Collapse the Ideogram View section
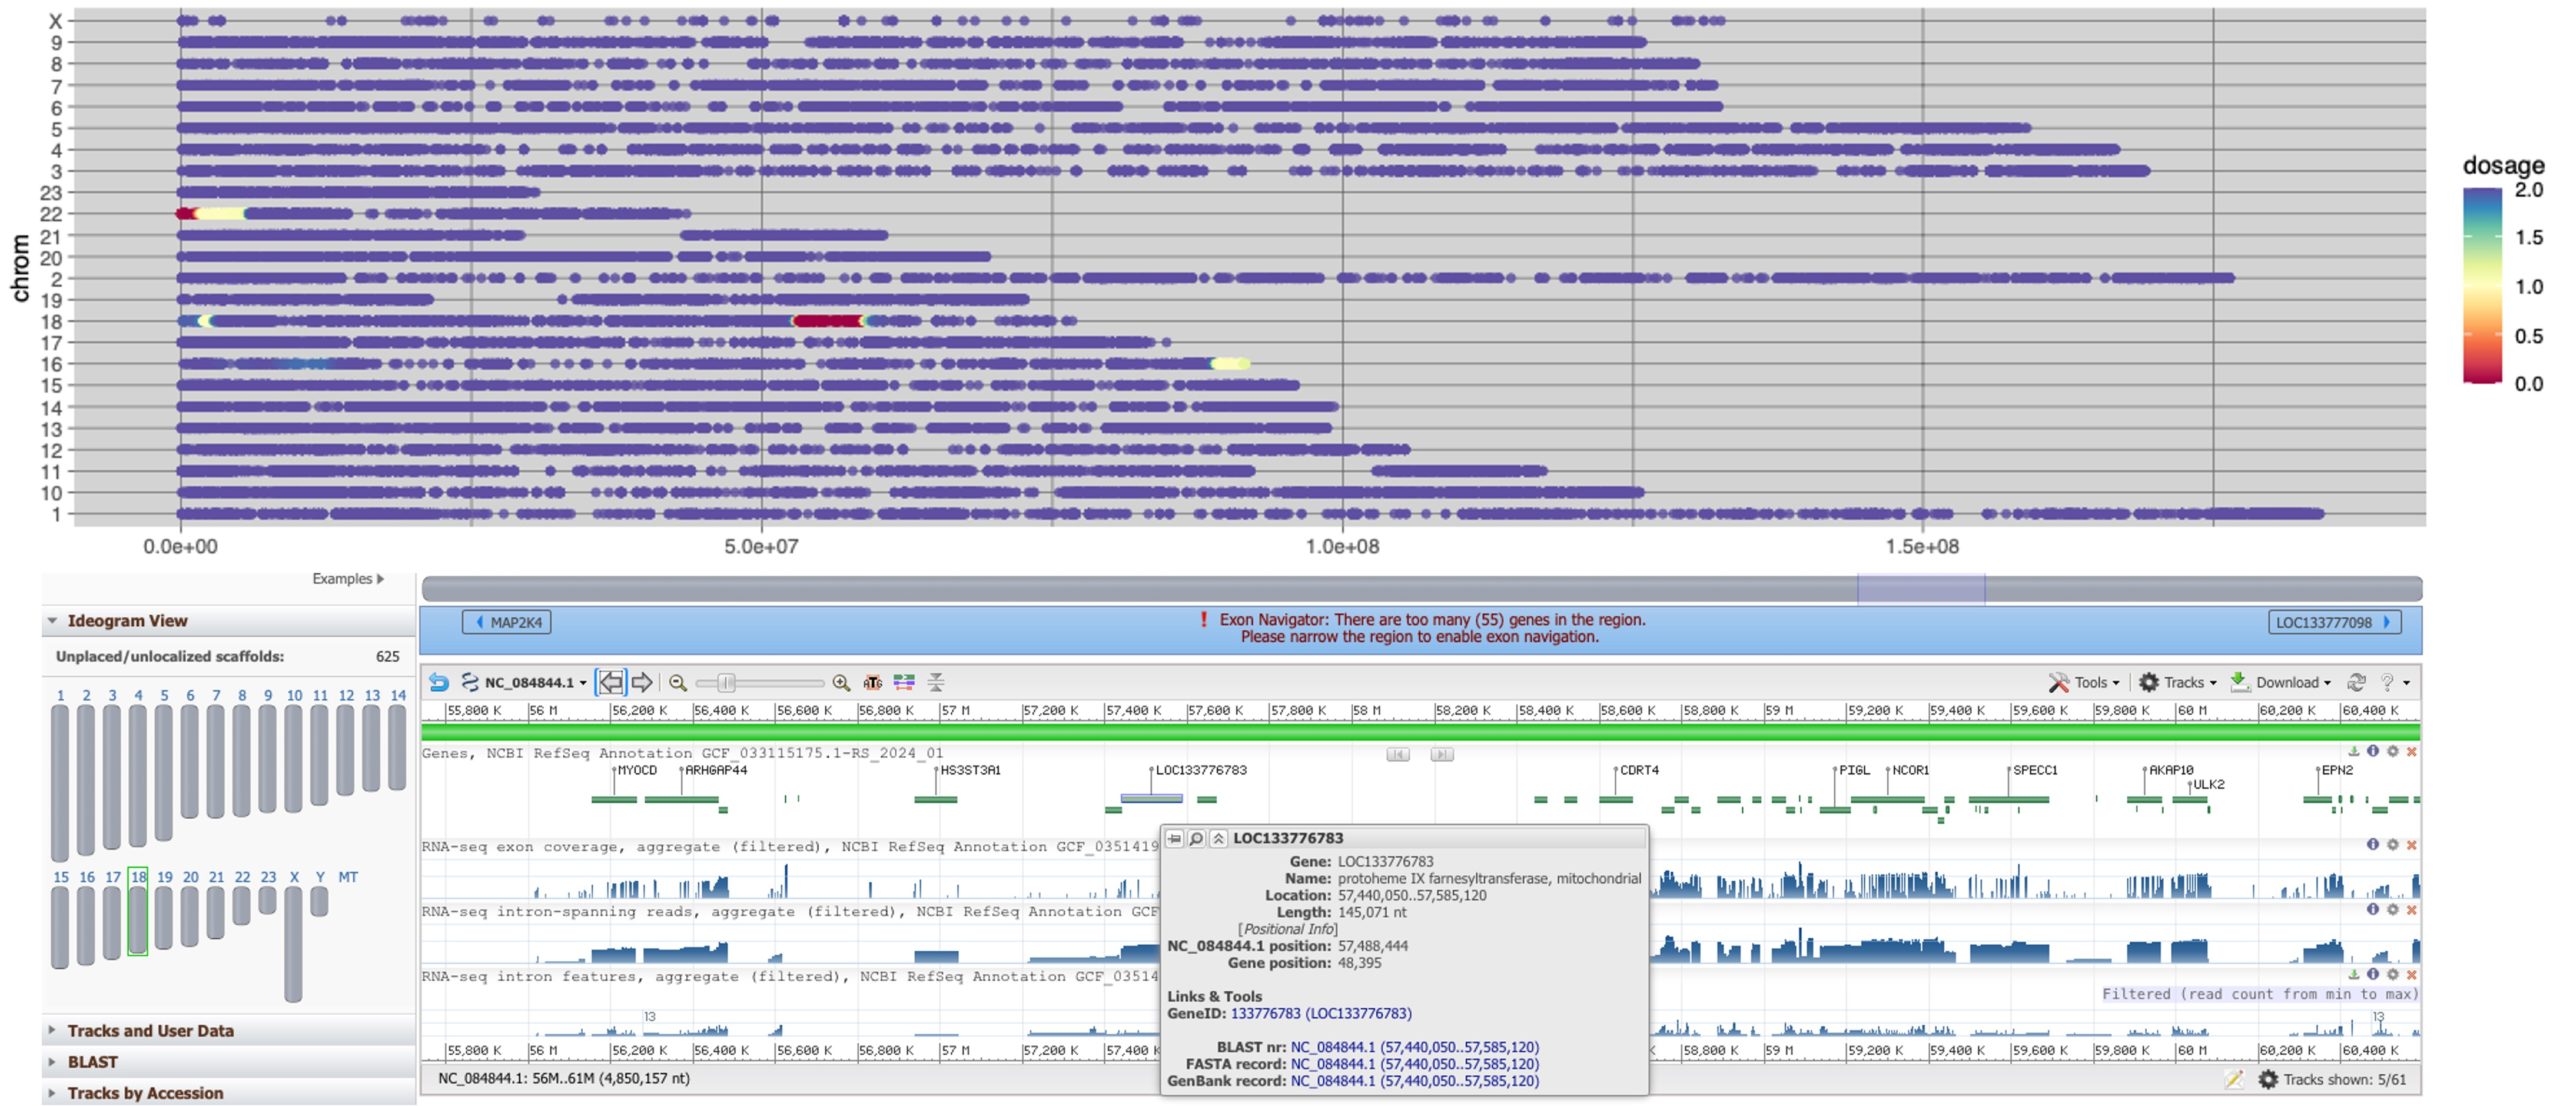Viewport: 2560px width, 1106px height. [52, 620]
